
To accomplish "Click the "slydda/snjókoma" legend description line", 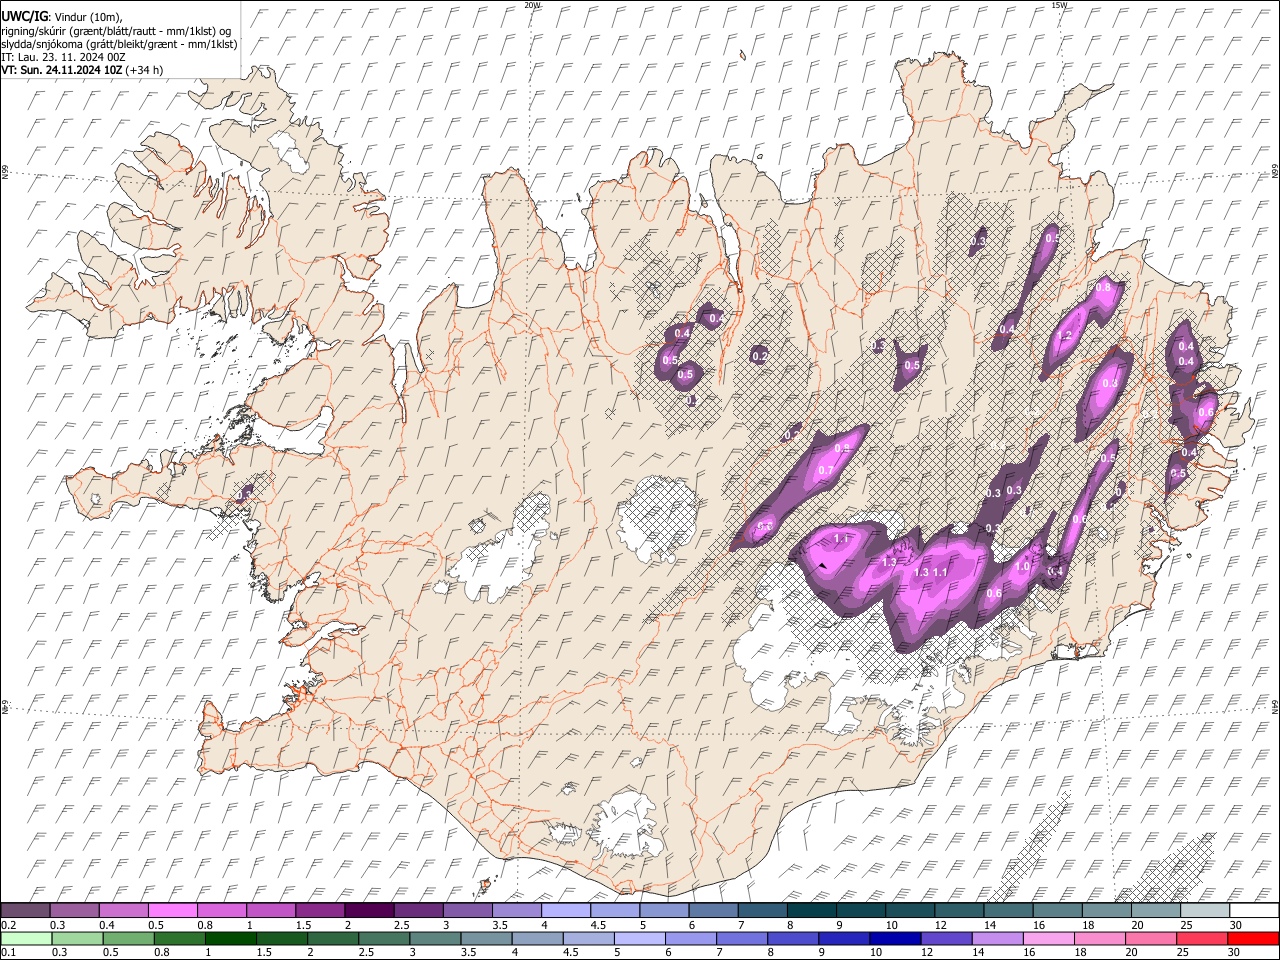I will pos(120,44).
